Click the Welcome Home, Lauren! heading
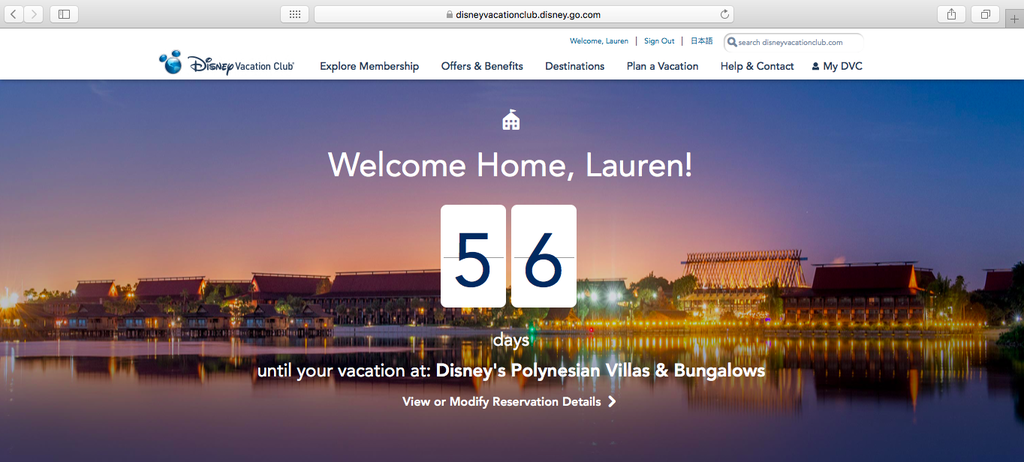Image resolution: width=1024 pixels, height=462 pixels. [x=510, y=165]
